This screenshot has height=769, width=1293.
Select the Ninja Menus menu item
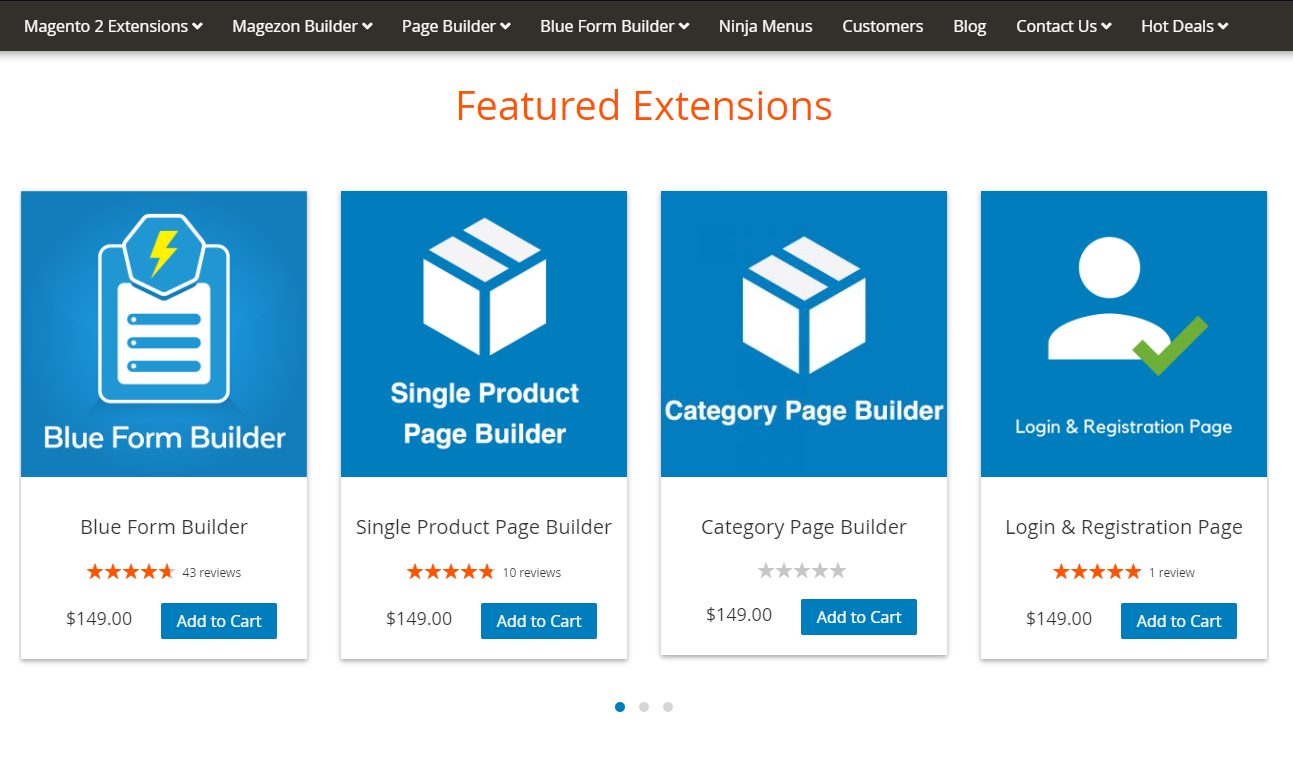click(x=765, y=26)
